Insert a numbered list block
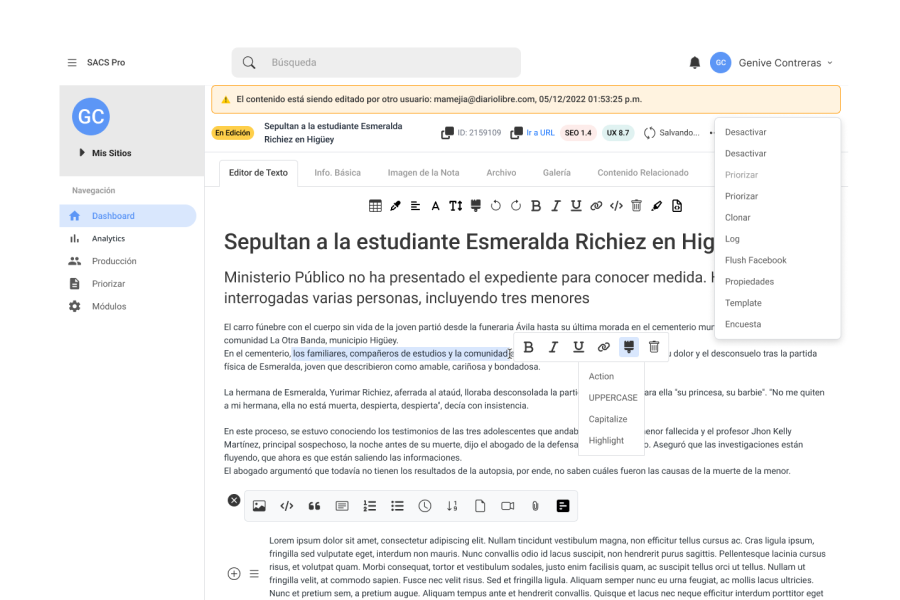 (370, 506)
